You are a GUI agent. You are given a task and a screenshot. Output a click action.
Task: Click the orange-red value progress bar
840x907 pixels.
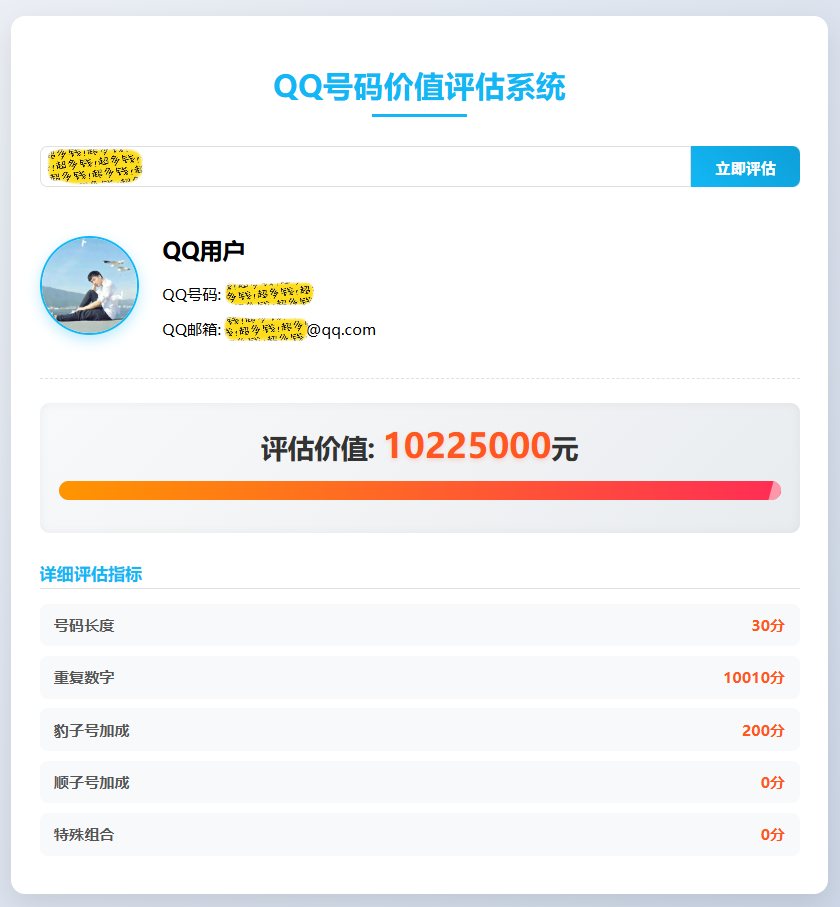[420, 491]
